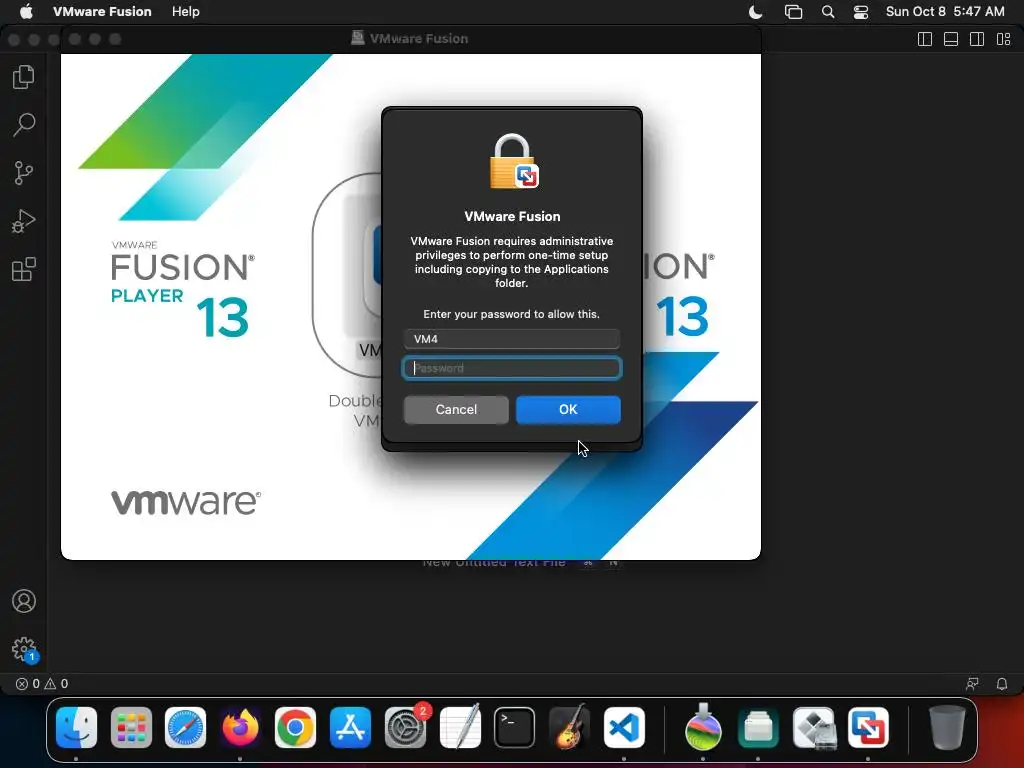Screen dimensions: 1024x768
Task: Open Control Center in the menu bar
Action: [861, 12]
